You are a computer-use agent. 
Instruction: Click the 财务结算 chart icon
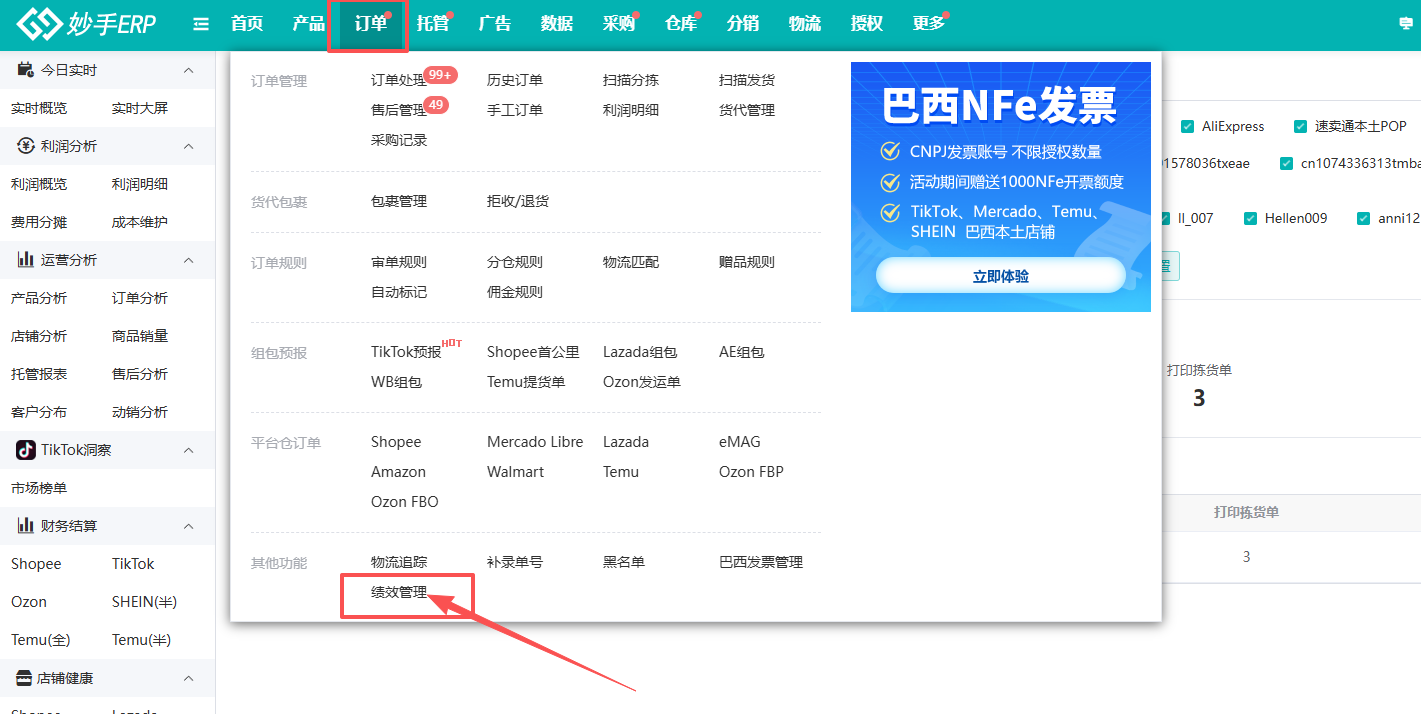(x=25, y=526)
